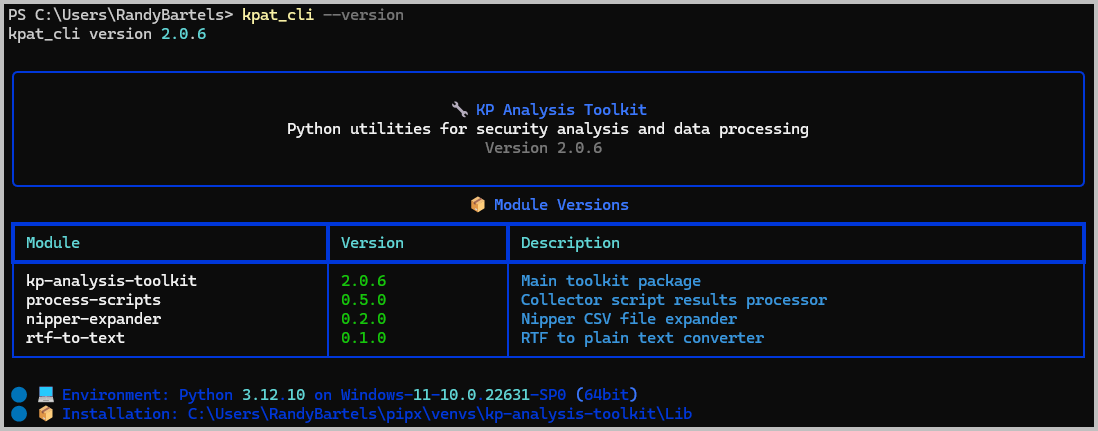Click the package icon beside Module Versions
Screen dimensions: 1098x431
coord(478,205)
